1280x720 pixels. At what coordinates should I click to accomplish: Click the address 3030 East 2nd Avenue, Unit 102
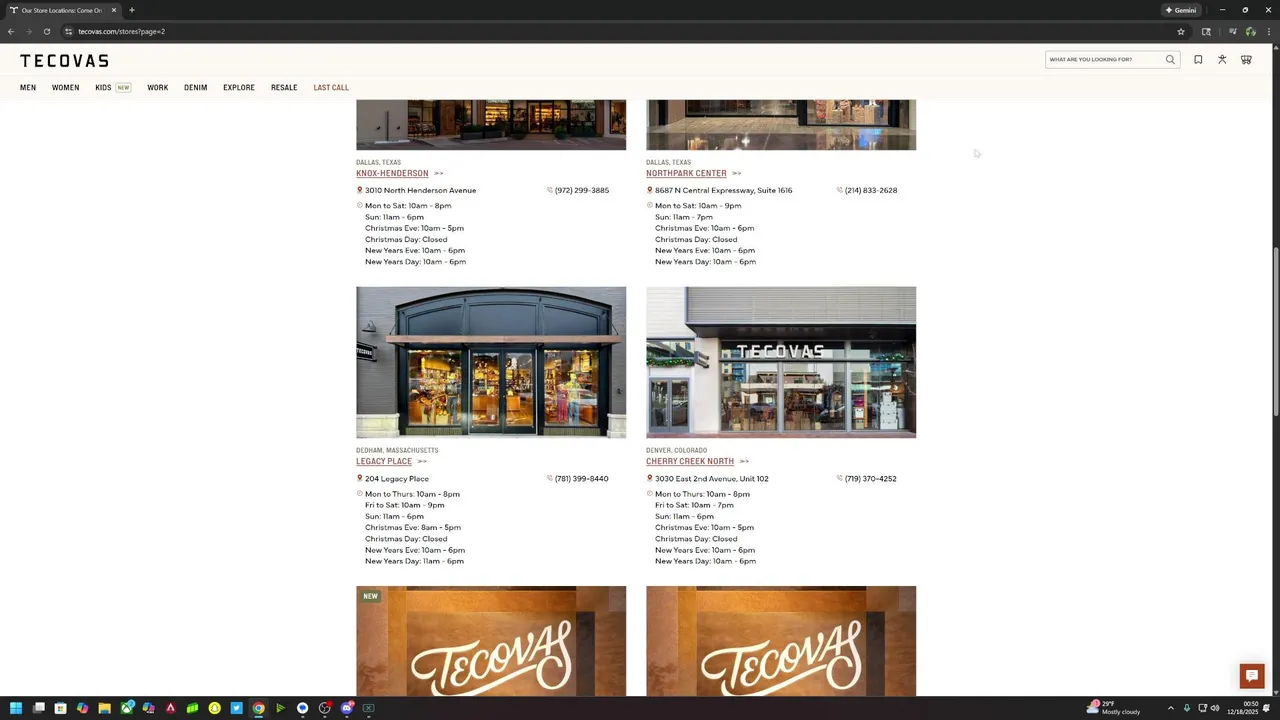tap(712, 479)
